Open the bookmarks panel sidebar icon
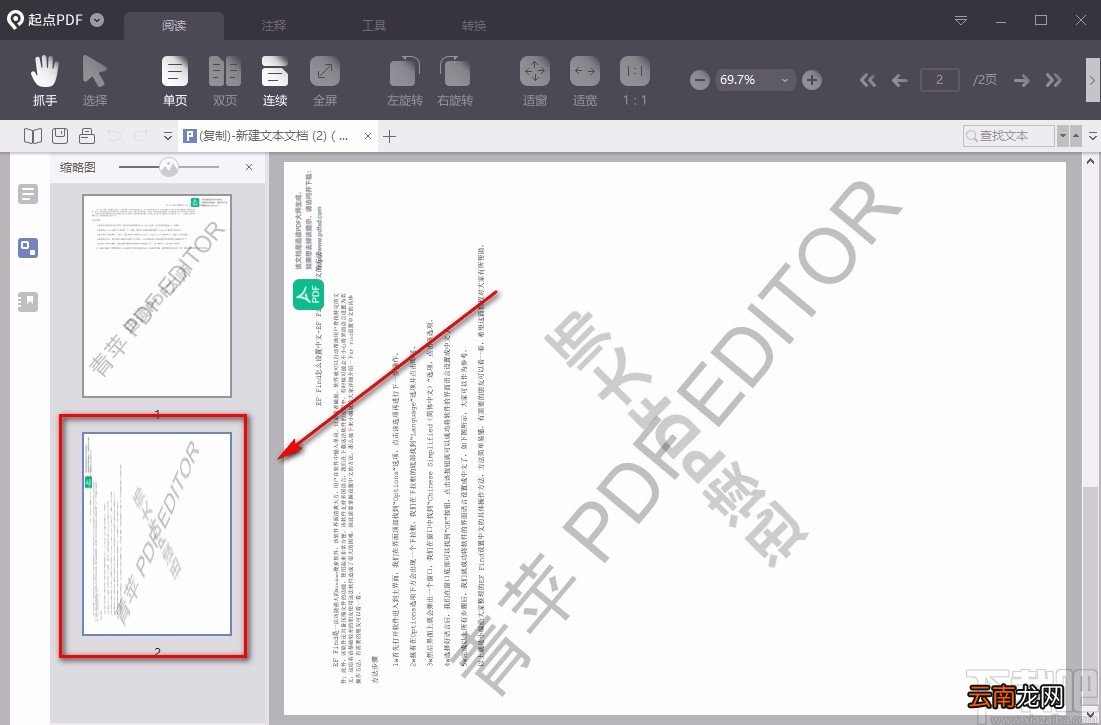 point(28,302)
